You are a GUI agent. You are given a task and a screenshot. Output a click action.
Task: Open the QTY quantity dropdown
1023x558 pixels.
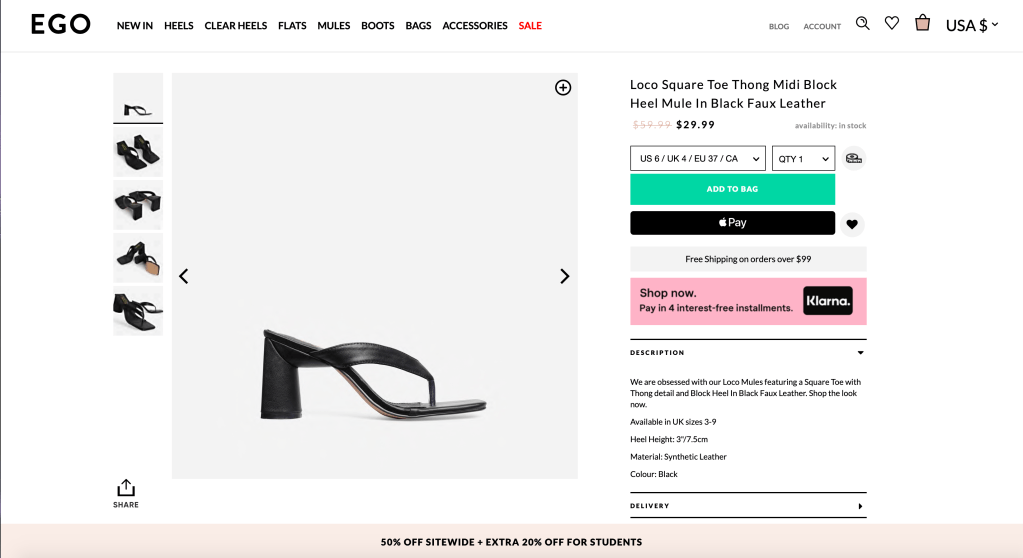803,158
